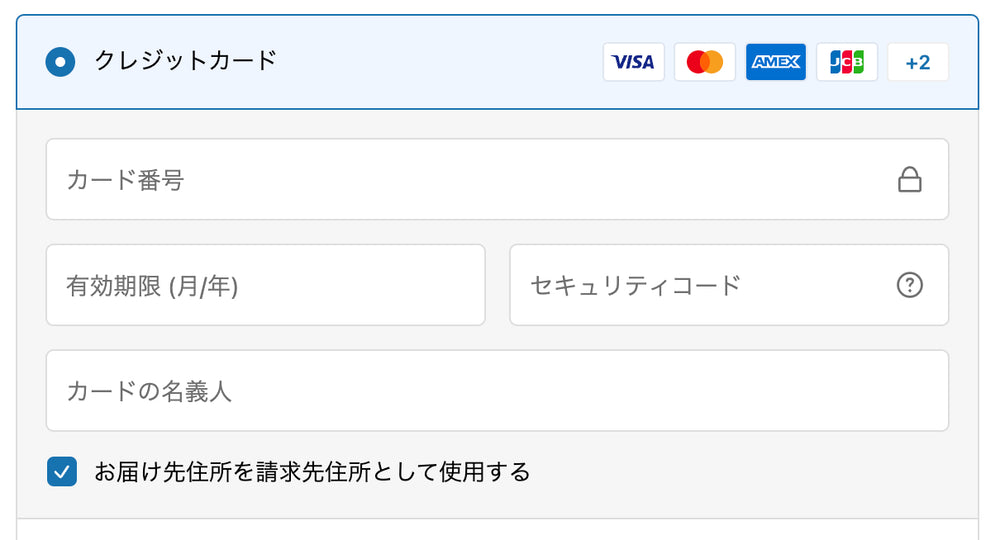This screenshot has width=1000, height=540.
Task: Click the AMEX card logo
Action: 776,62
